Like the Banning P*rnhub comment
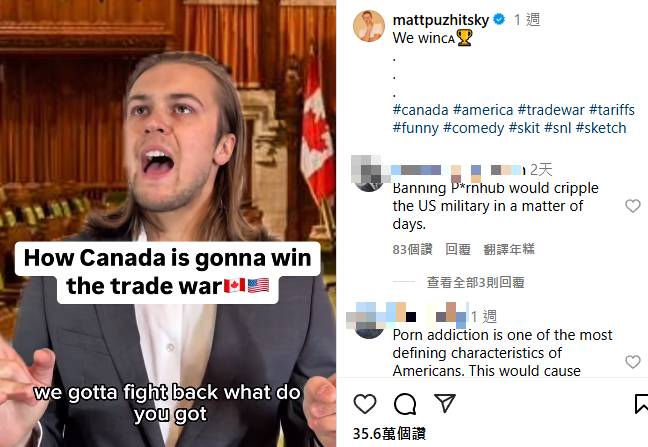Viewport: 648px width, 447px height. click(633, 206)
